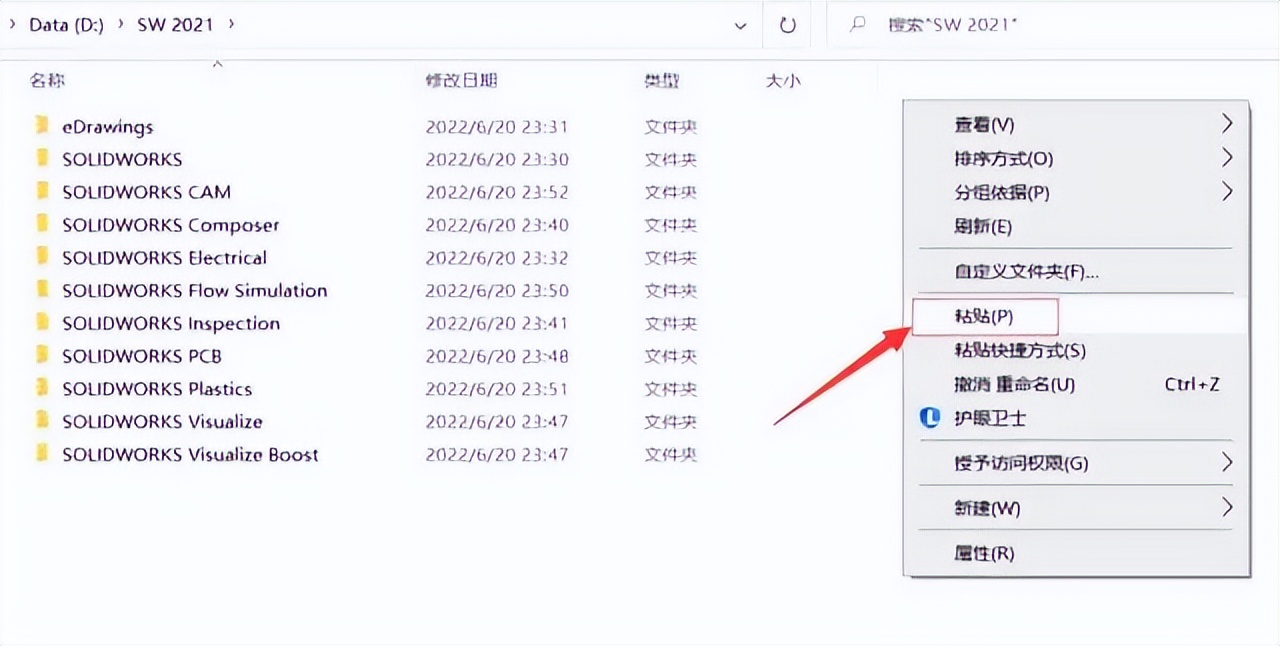Open the SOLIDWORKS Electrical folder icon
The width and height of the screenshot is (1280, 646).
41,258
